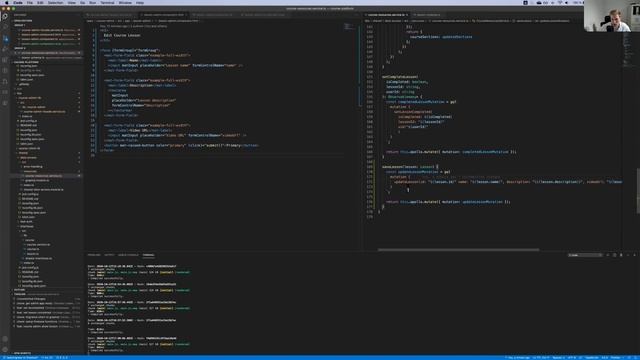Image resolution: width=640 pixels, height=360 pixels.
Task: Switch to the PROBLEMS panel tab
Action: pos(94,255)
